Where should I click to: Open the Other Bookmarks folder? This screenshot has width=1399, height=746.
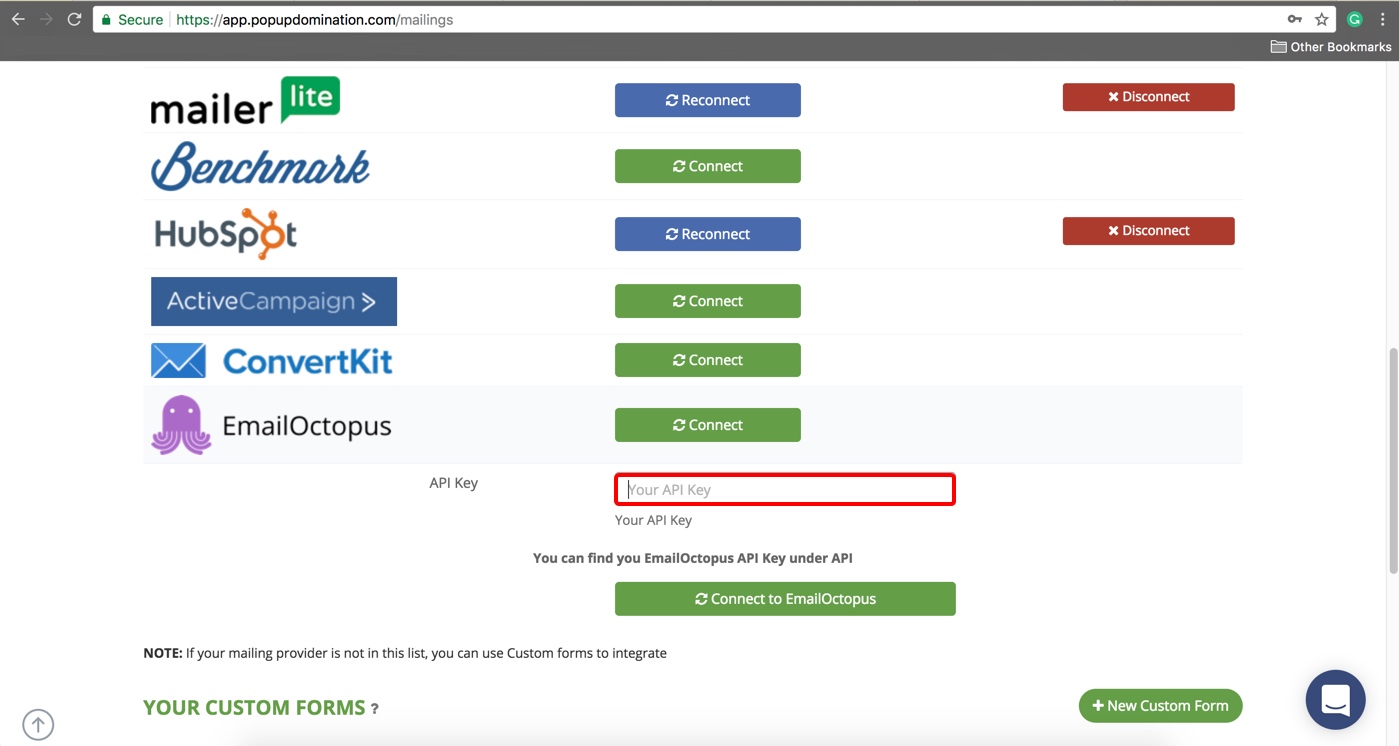pos(1331,46)
